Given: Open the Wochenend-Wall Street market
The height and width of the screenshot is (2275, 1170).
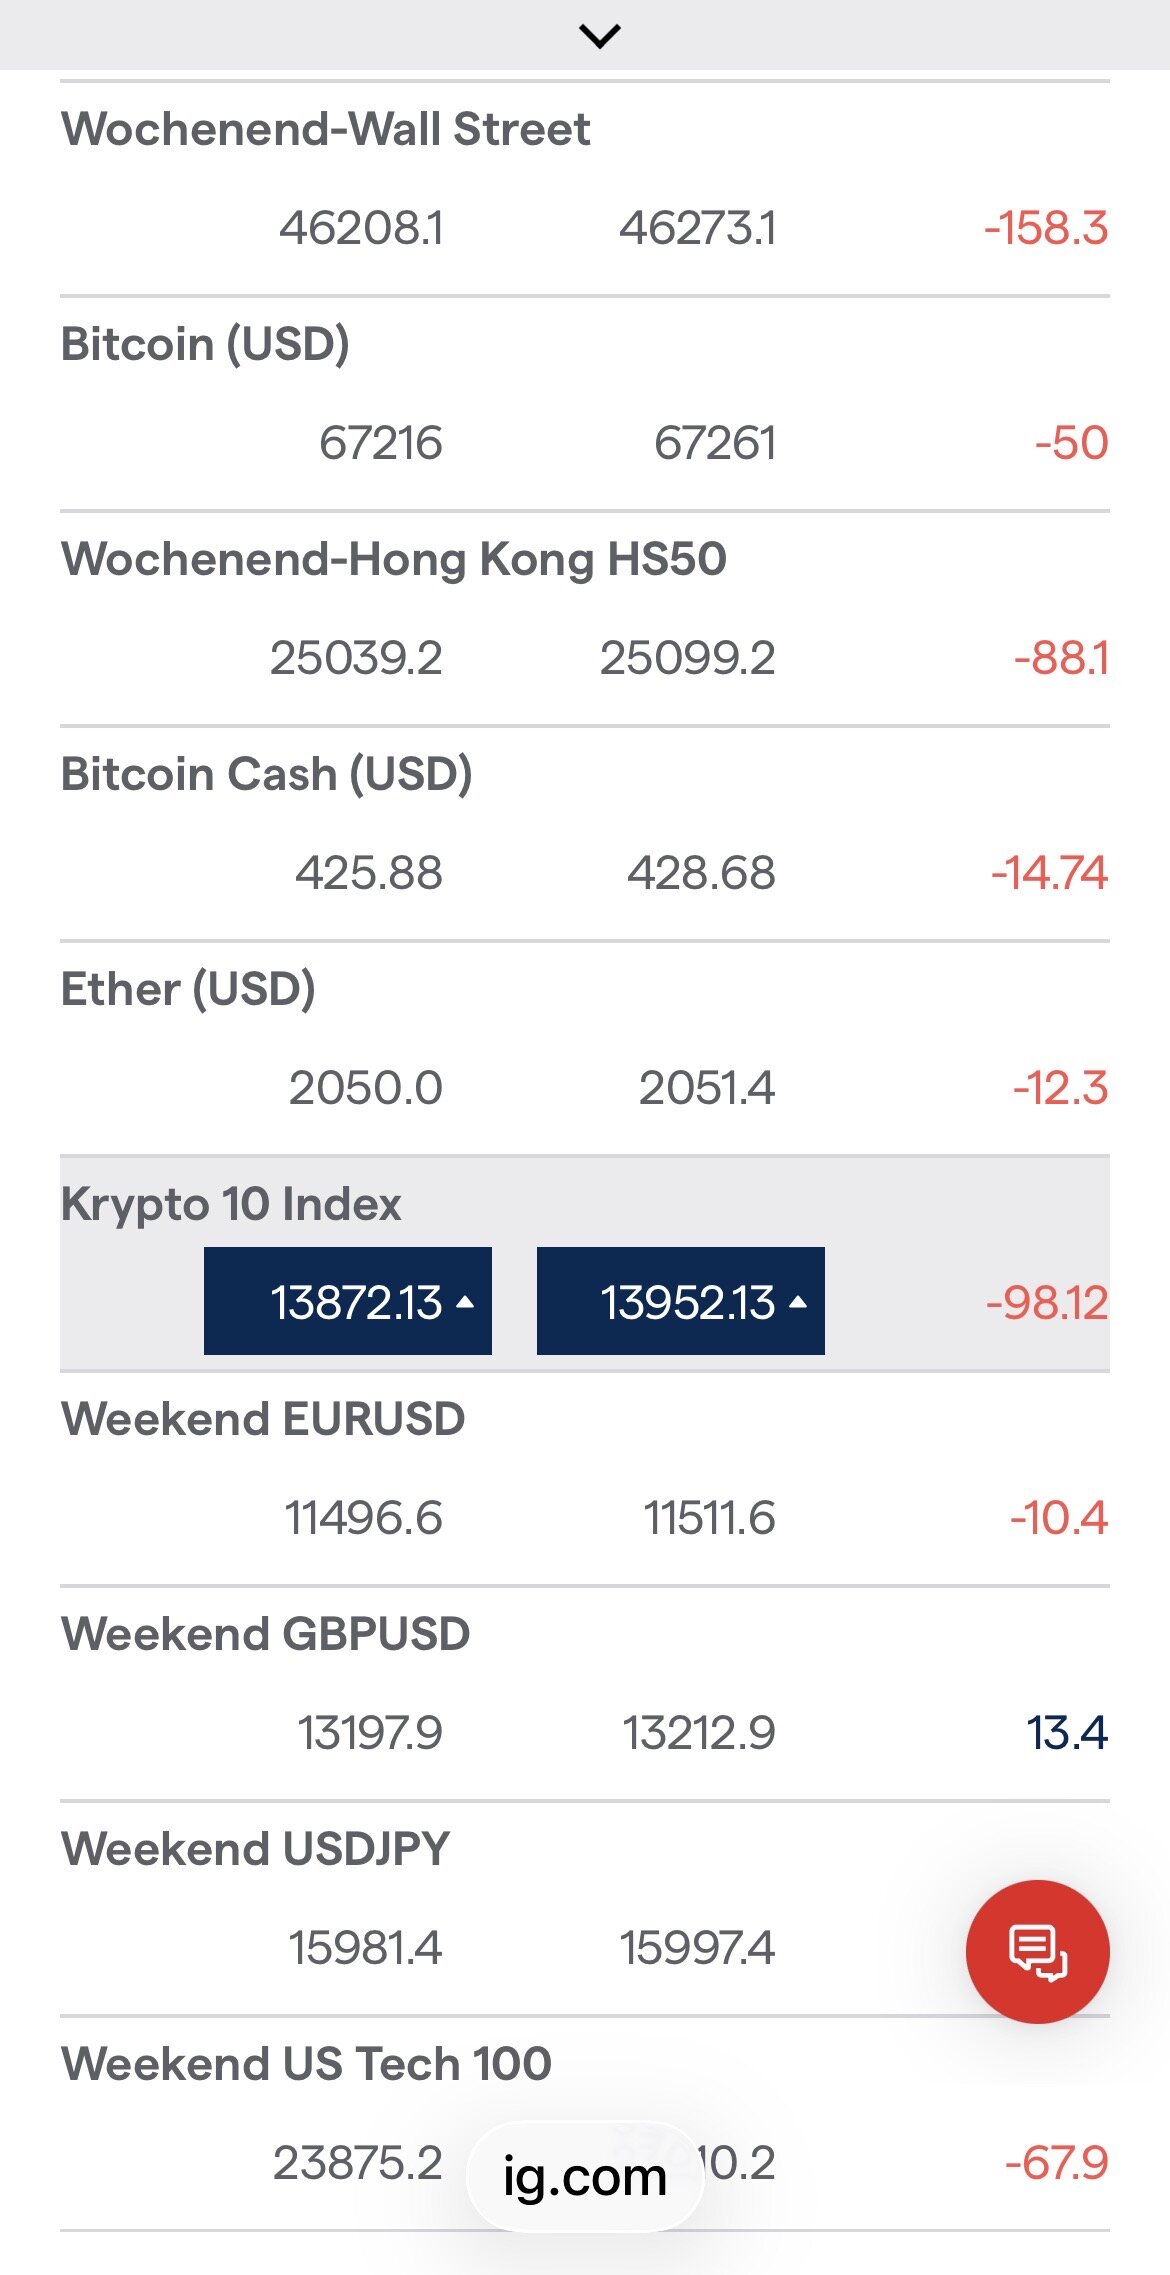Looking at the screenshot, I should (x=326, y=130).
